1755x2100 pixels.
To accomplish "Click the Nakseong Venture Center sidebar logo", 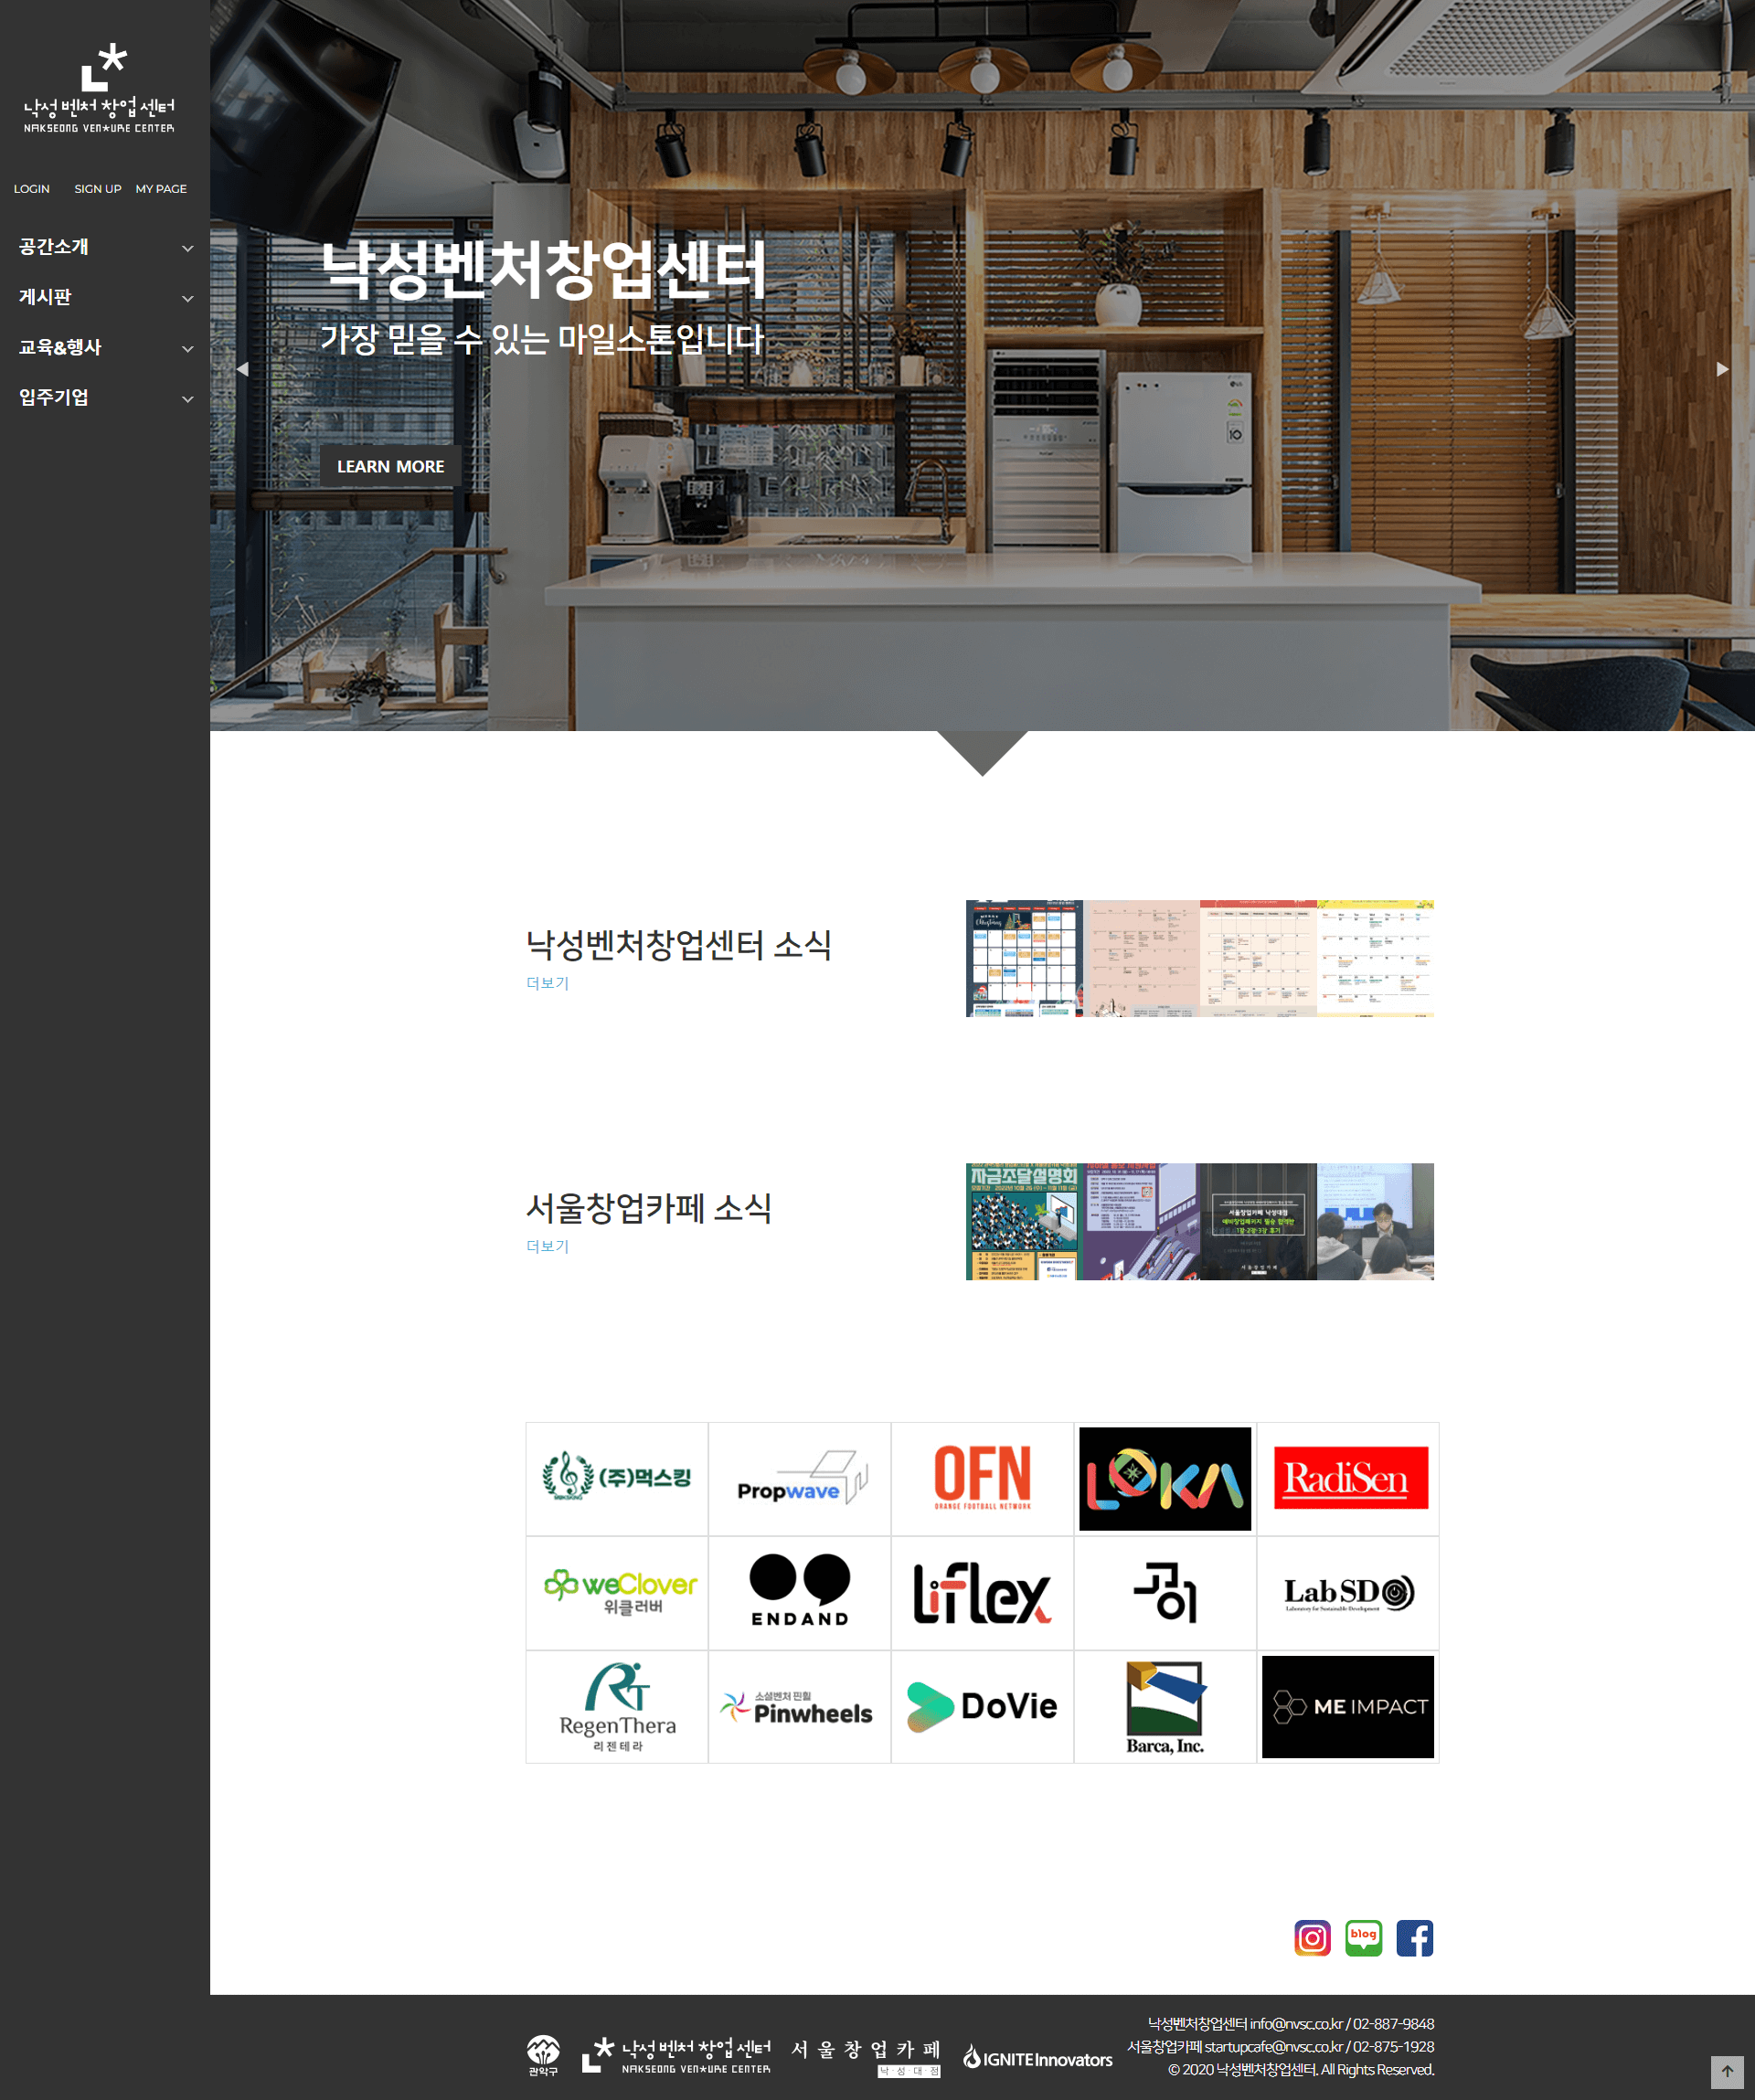I will tap(99, 89).
